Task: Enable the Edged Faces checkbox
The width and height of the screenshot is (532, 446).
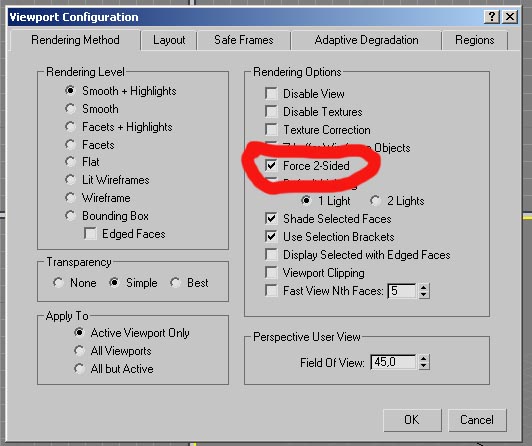Action: click(90, 234)
